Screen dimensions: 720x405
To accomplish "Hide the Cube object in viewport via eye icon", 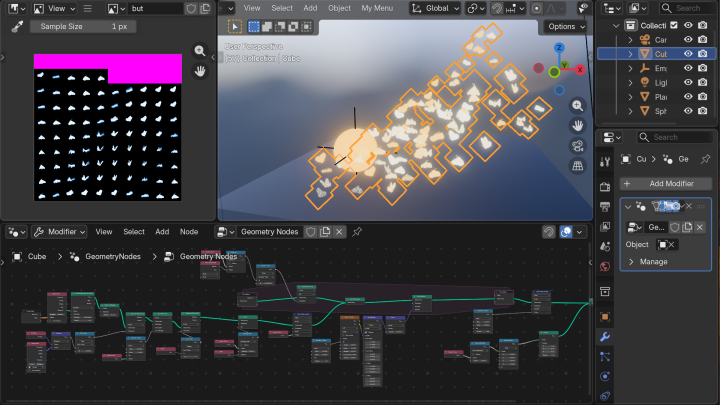I will coord(688,54).
